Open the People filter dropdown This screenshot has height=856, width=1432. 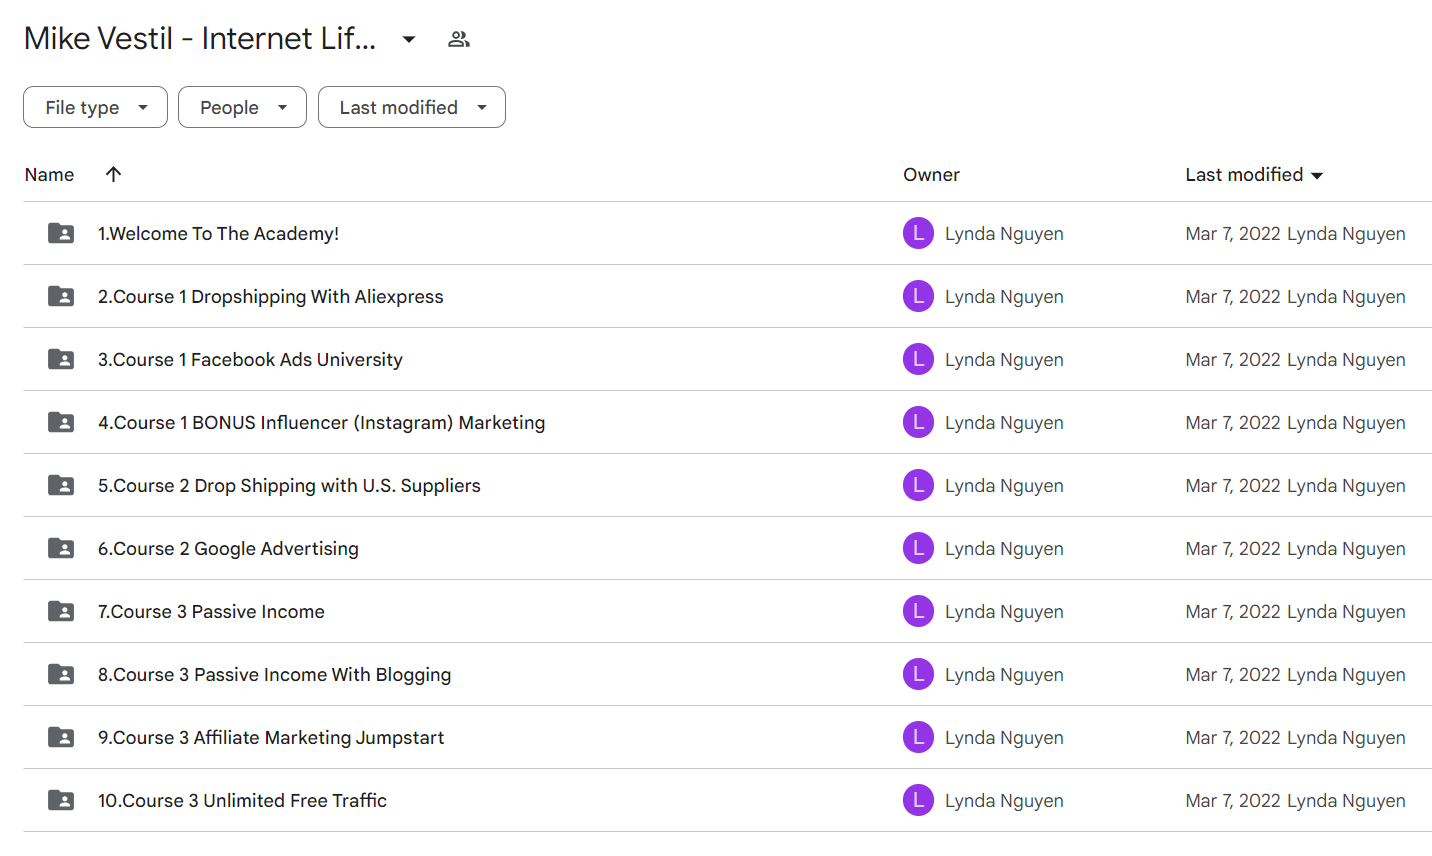[242, 107]
